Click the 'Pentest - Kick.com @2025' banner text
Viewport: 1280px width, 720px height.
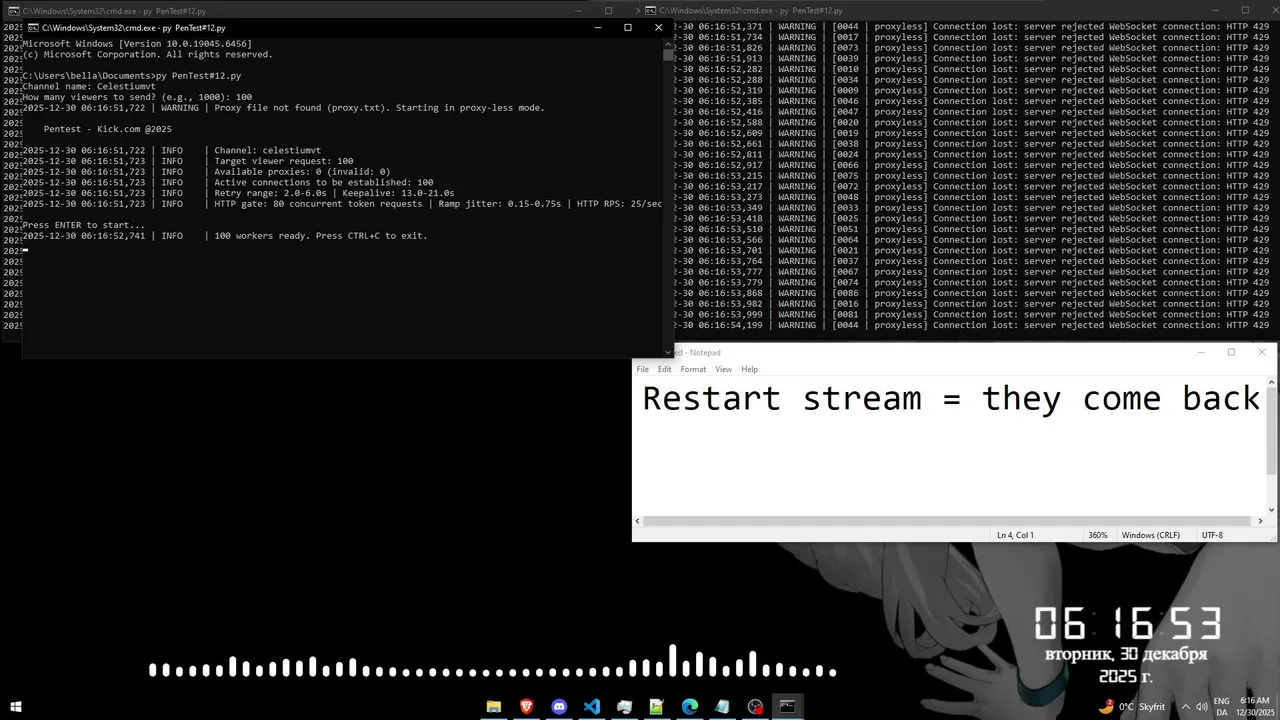coord(108,129)
